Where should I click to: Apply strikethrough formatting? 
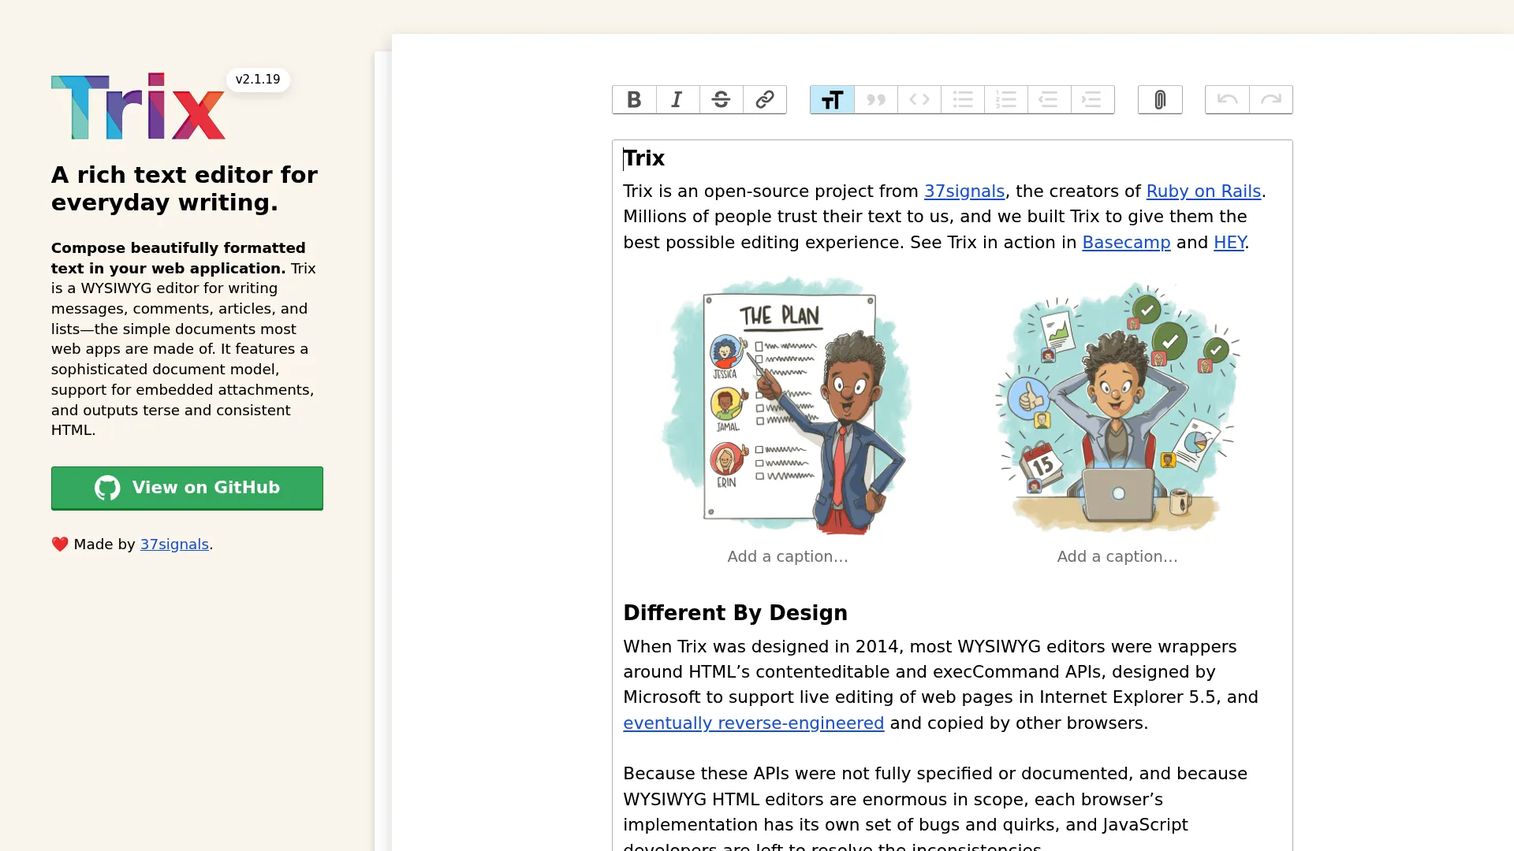[x=721, y=99]
